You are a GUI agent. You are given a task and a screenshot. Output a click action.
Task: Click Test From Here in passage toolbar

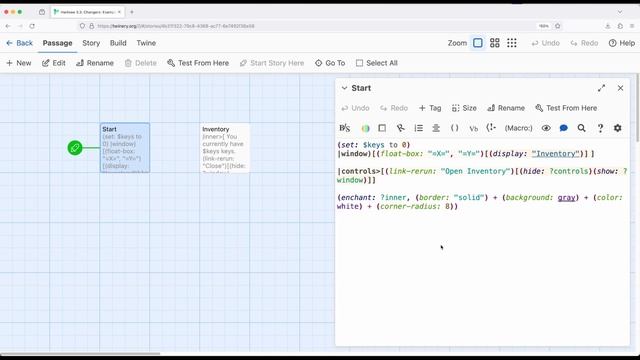tap(198, 63)
